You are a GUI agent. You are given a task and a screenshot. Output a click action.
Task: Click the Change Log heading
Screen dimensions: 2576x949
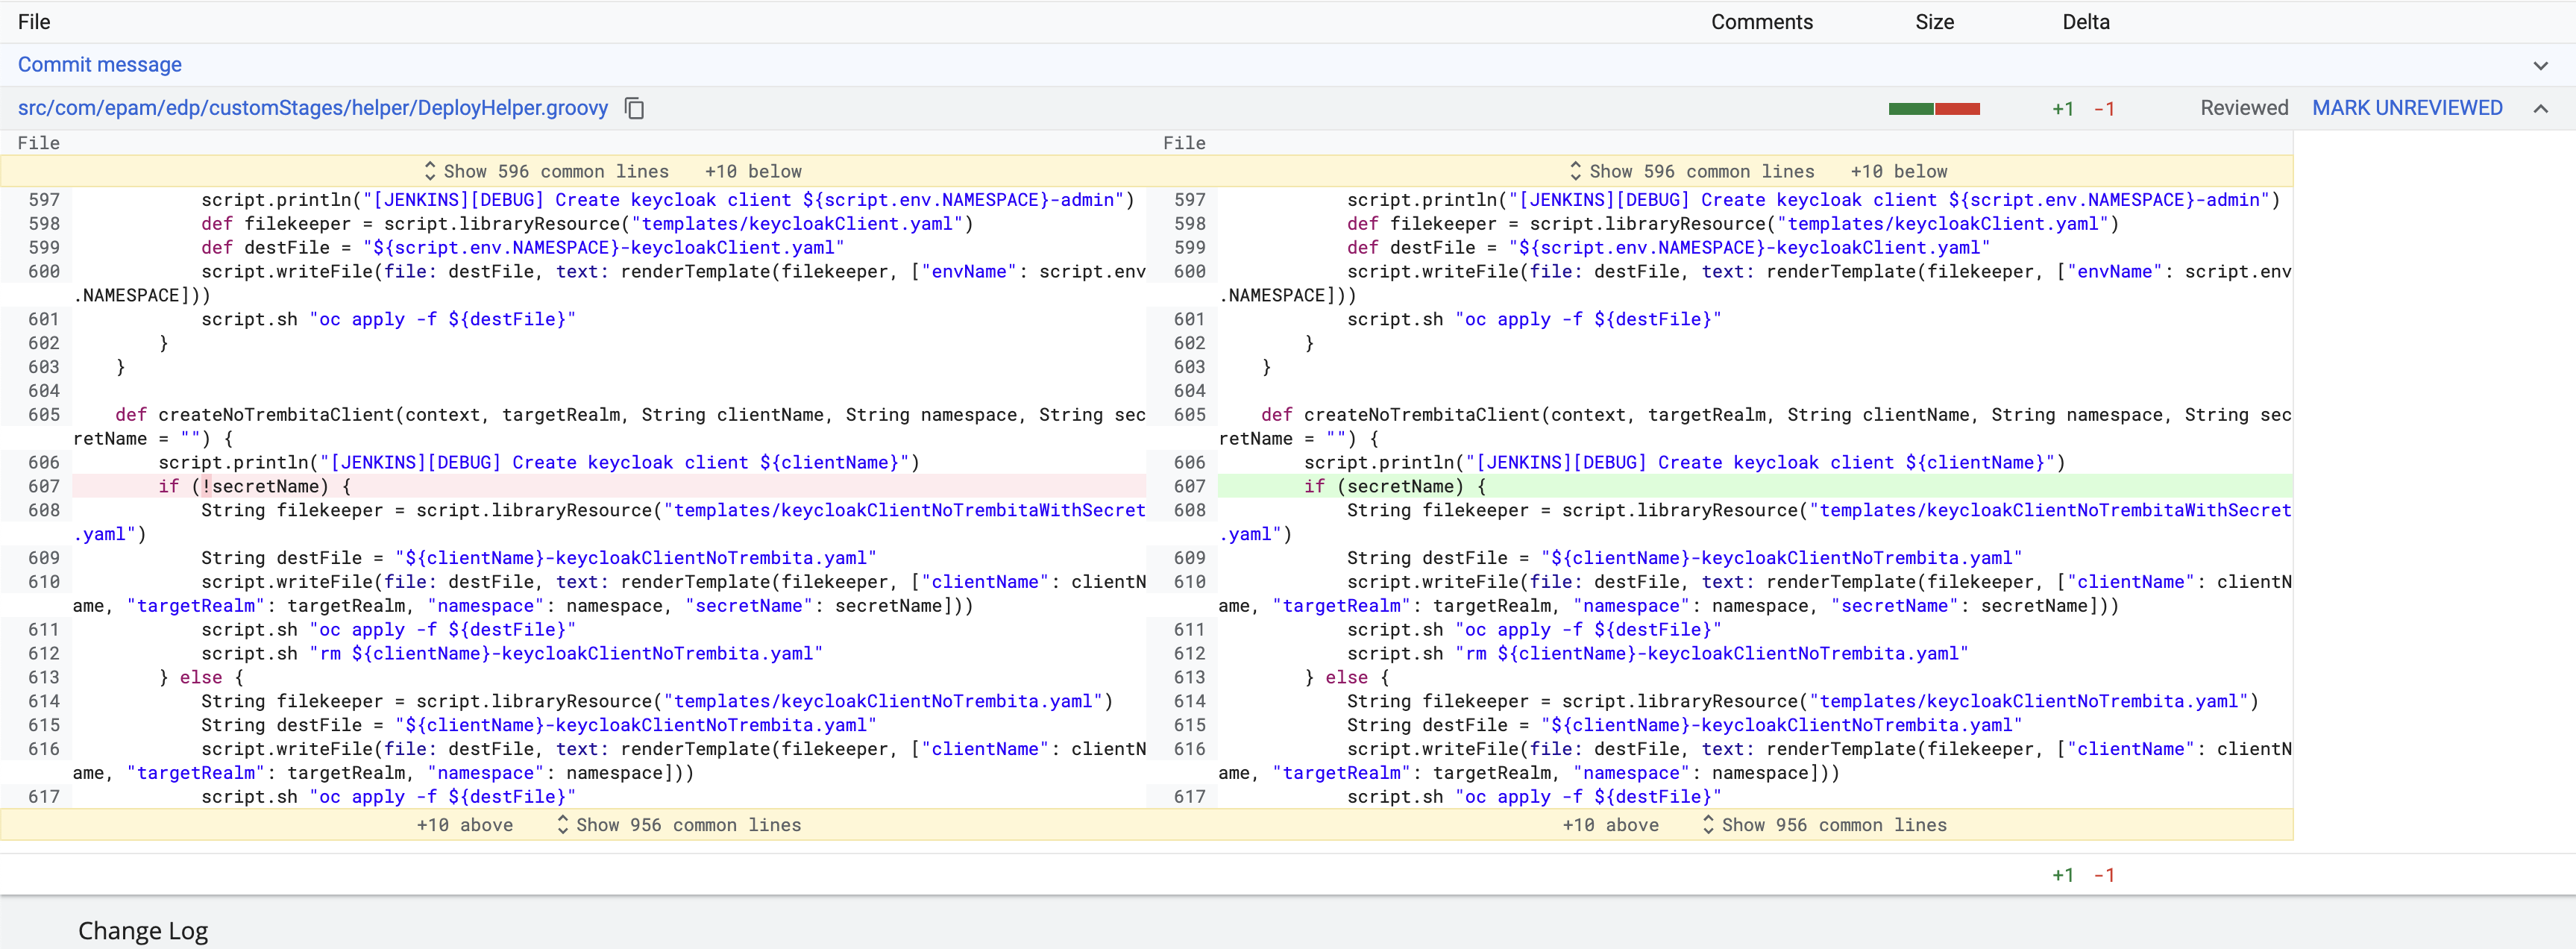click(x=143, y=931)
